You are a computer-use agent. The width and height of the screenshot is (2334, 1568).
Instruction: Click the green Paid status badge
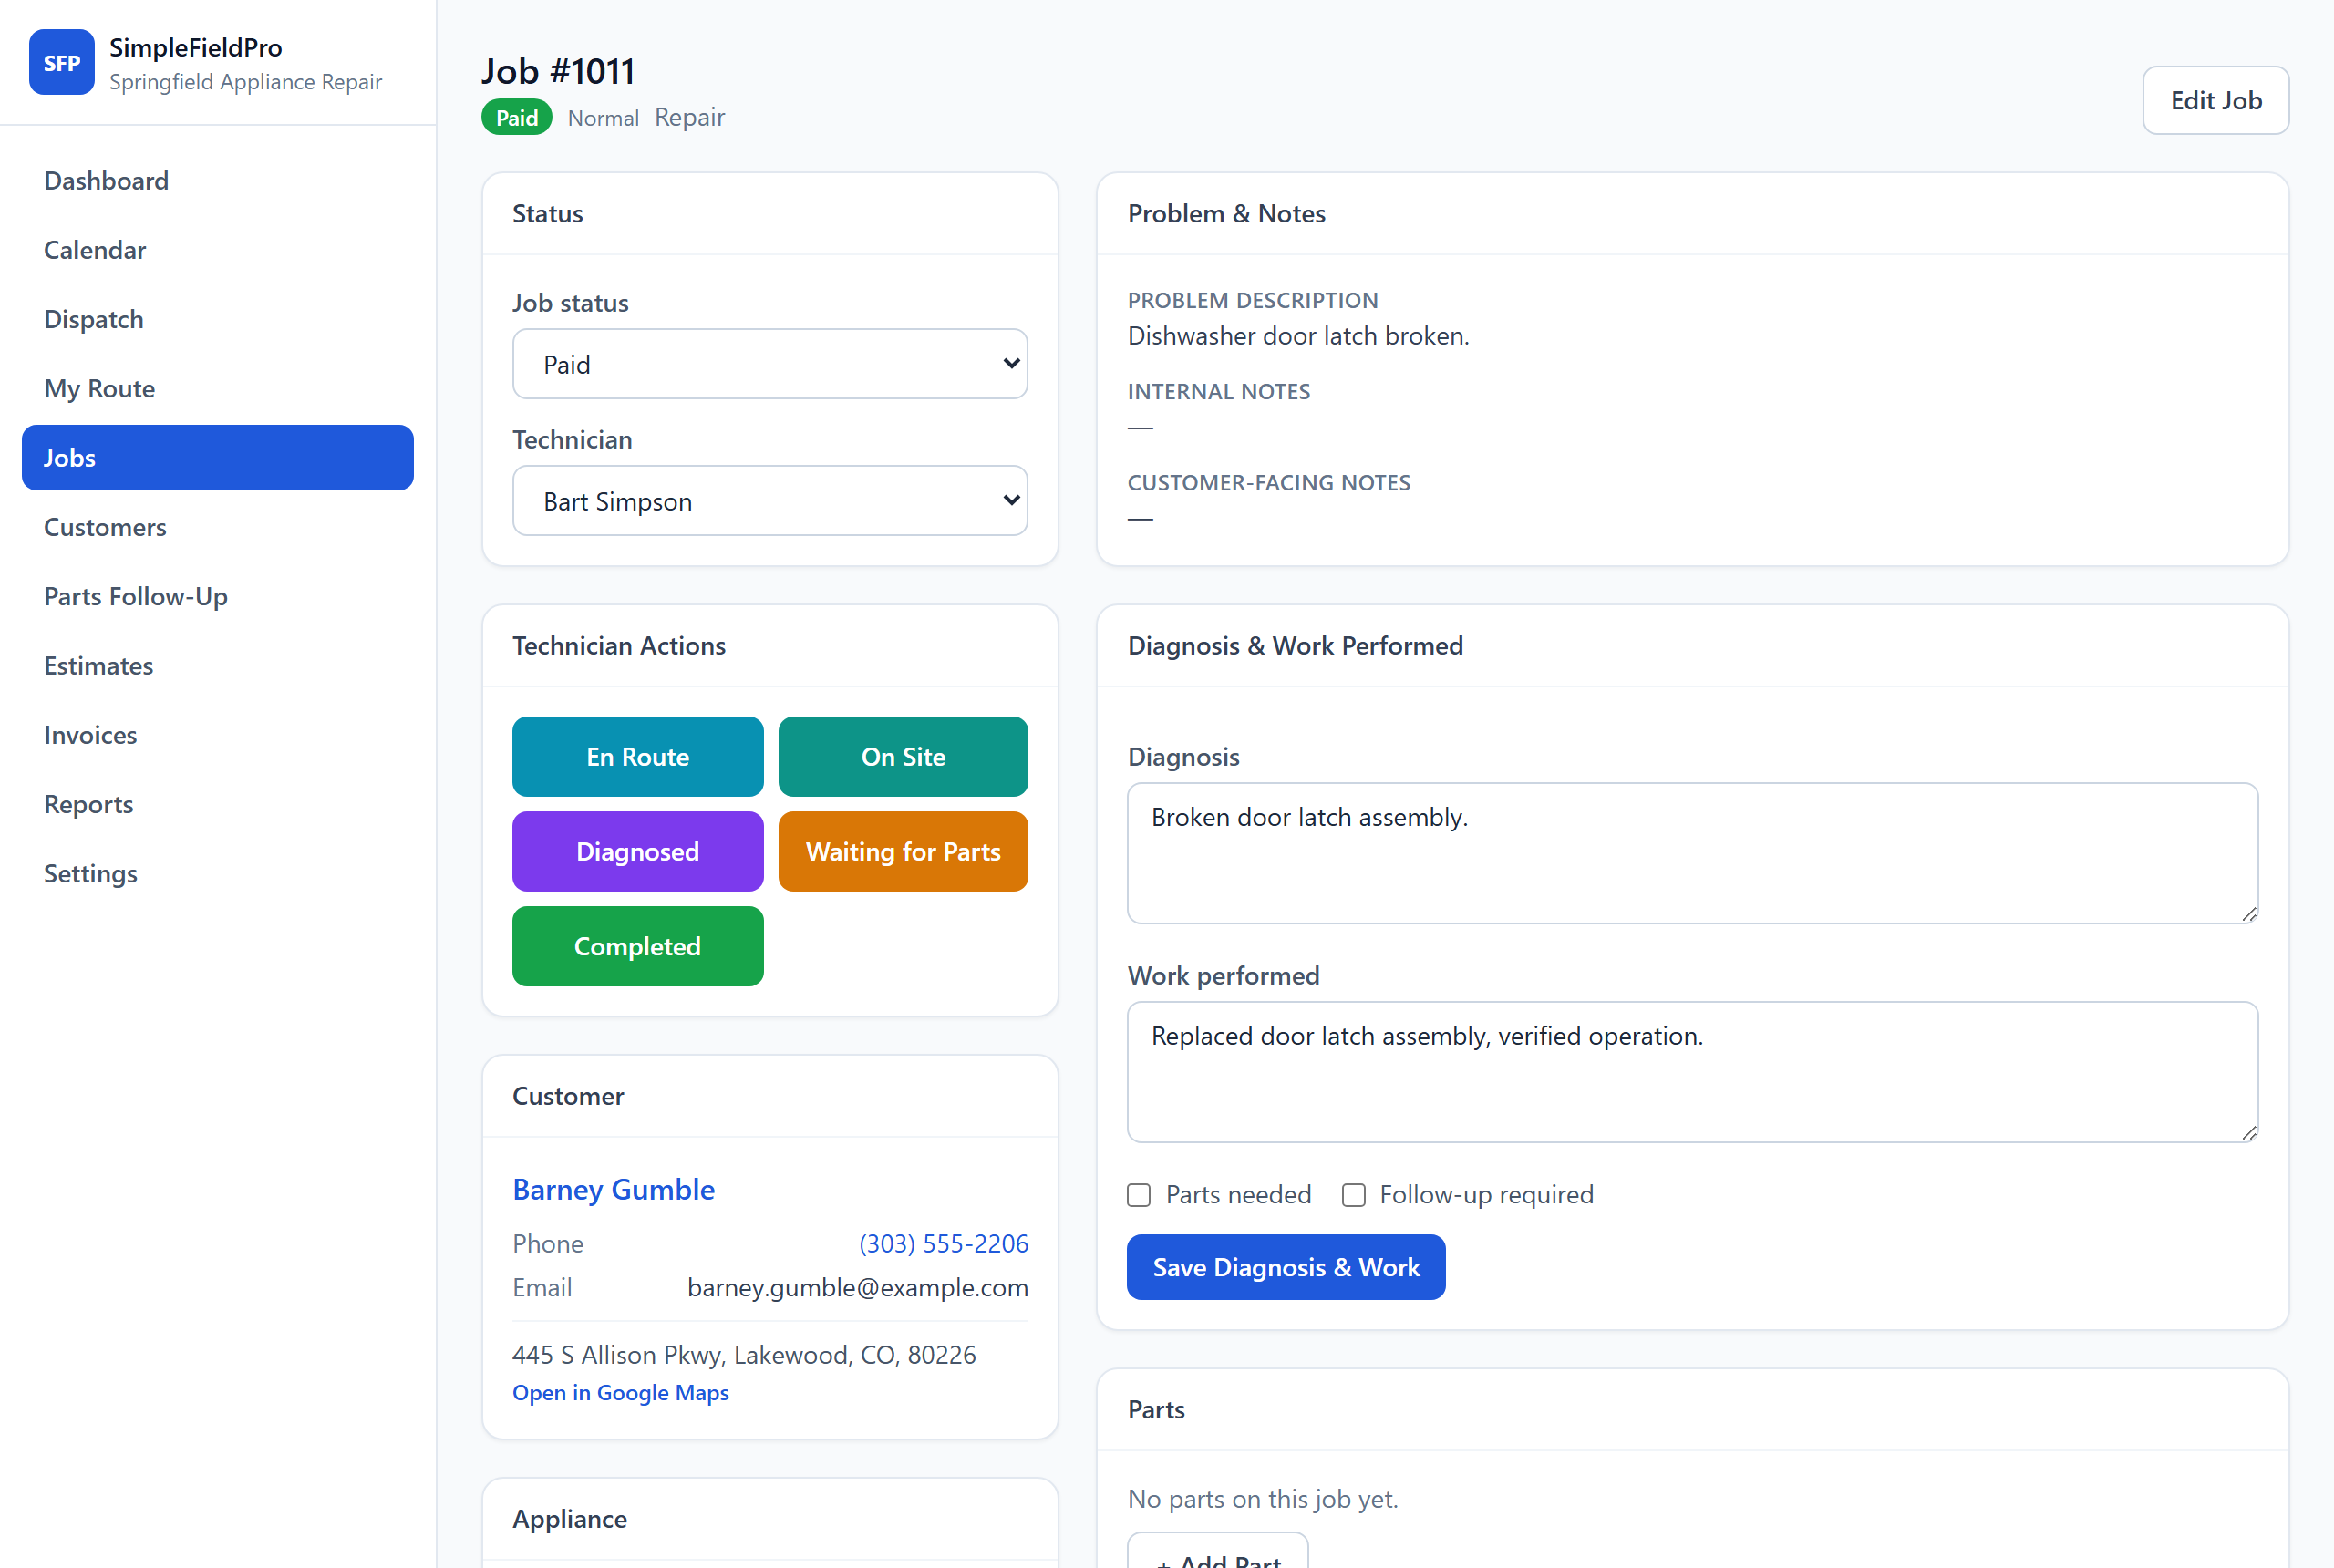coord(517,118)
